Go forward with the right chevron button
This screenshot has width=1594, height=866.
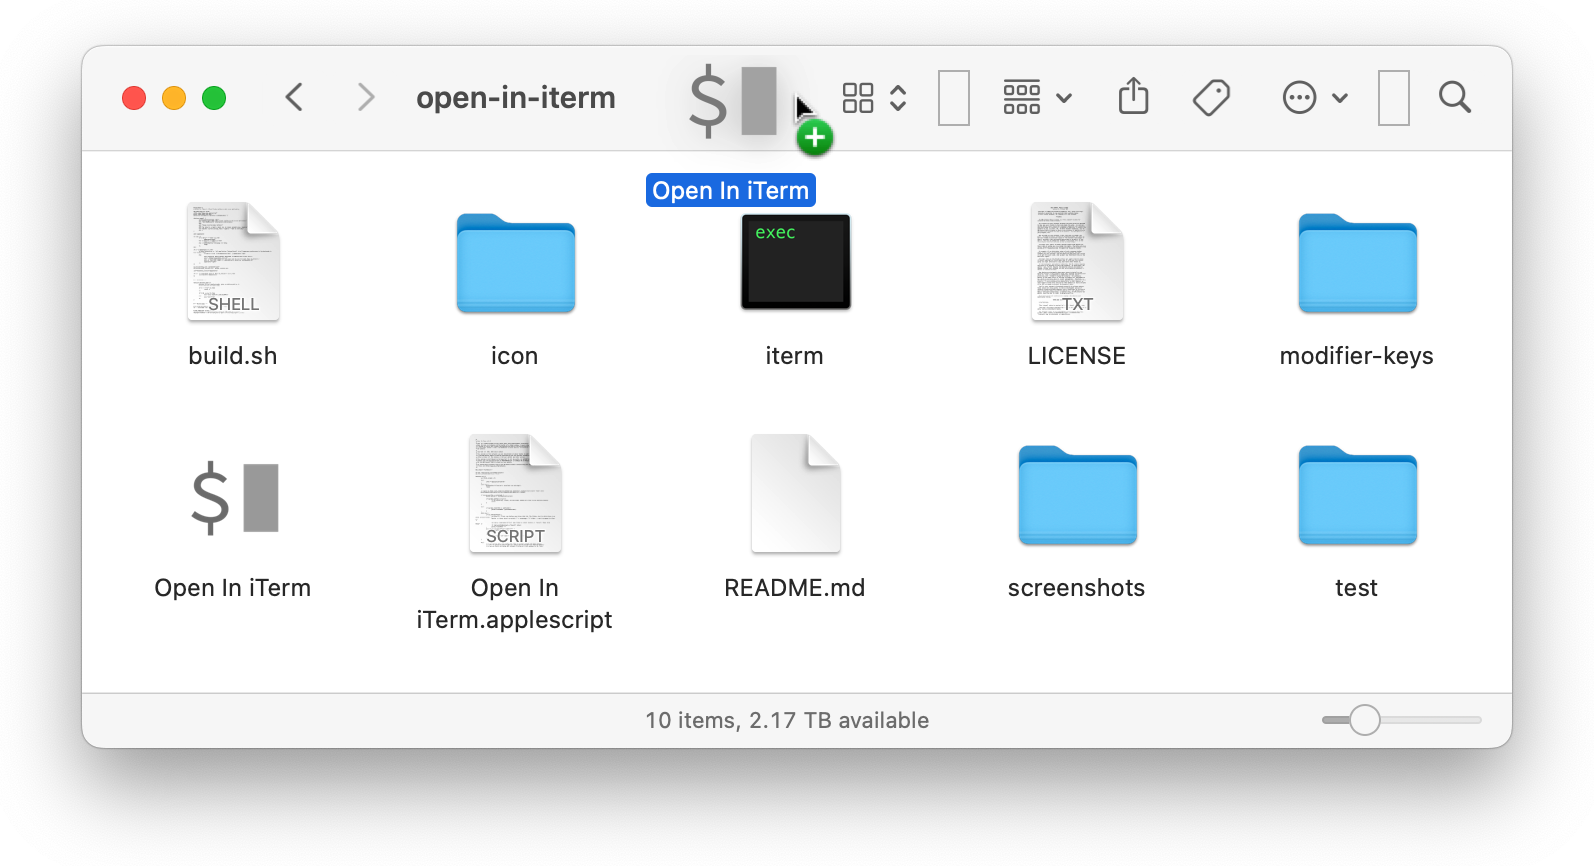(366, 98)
